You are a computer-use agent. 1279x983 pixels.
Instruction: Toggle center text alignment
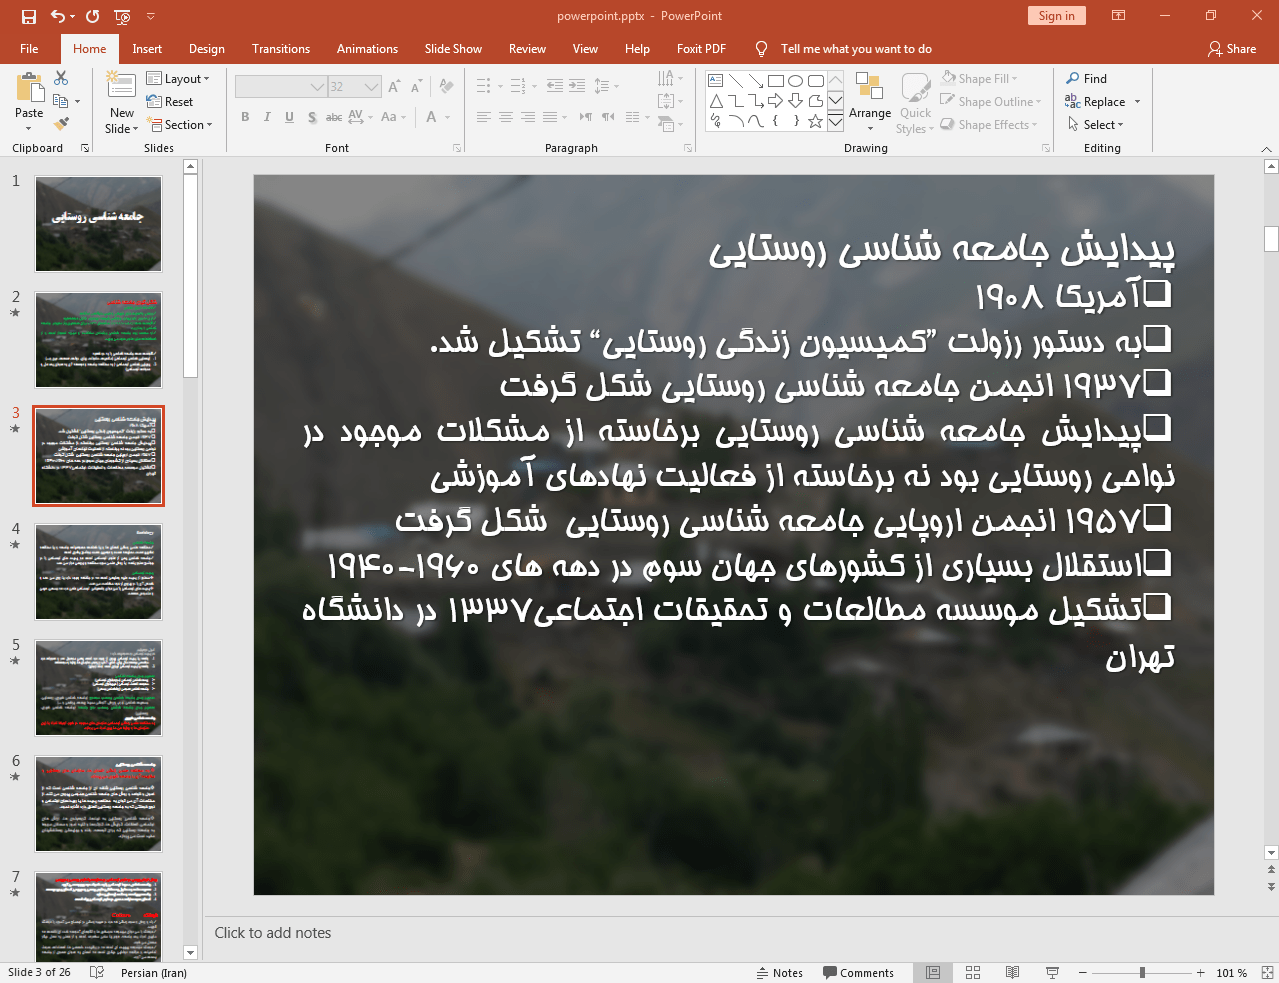(506, 117)
